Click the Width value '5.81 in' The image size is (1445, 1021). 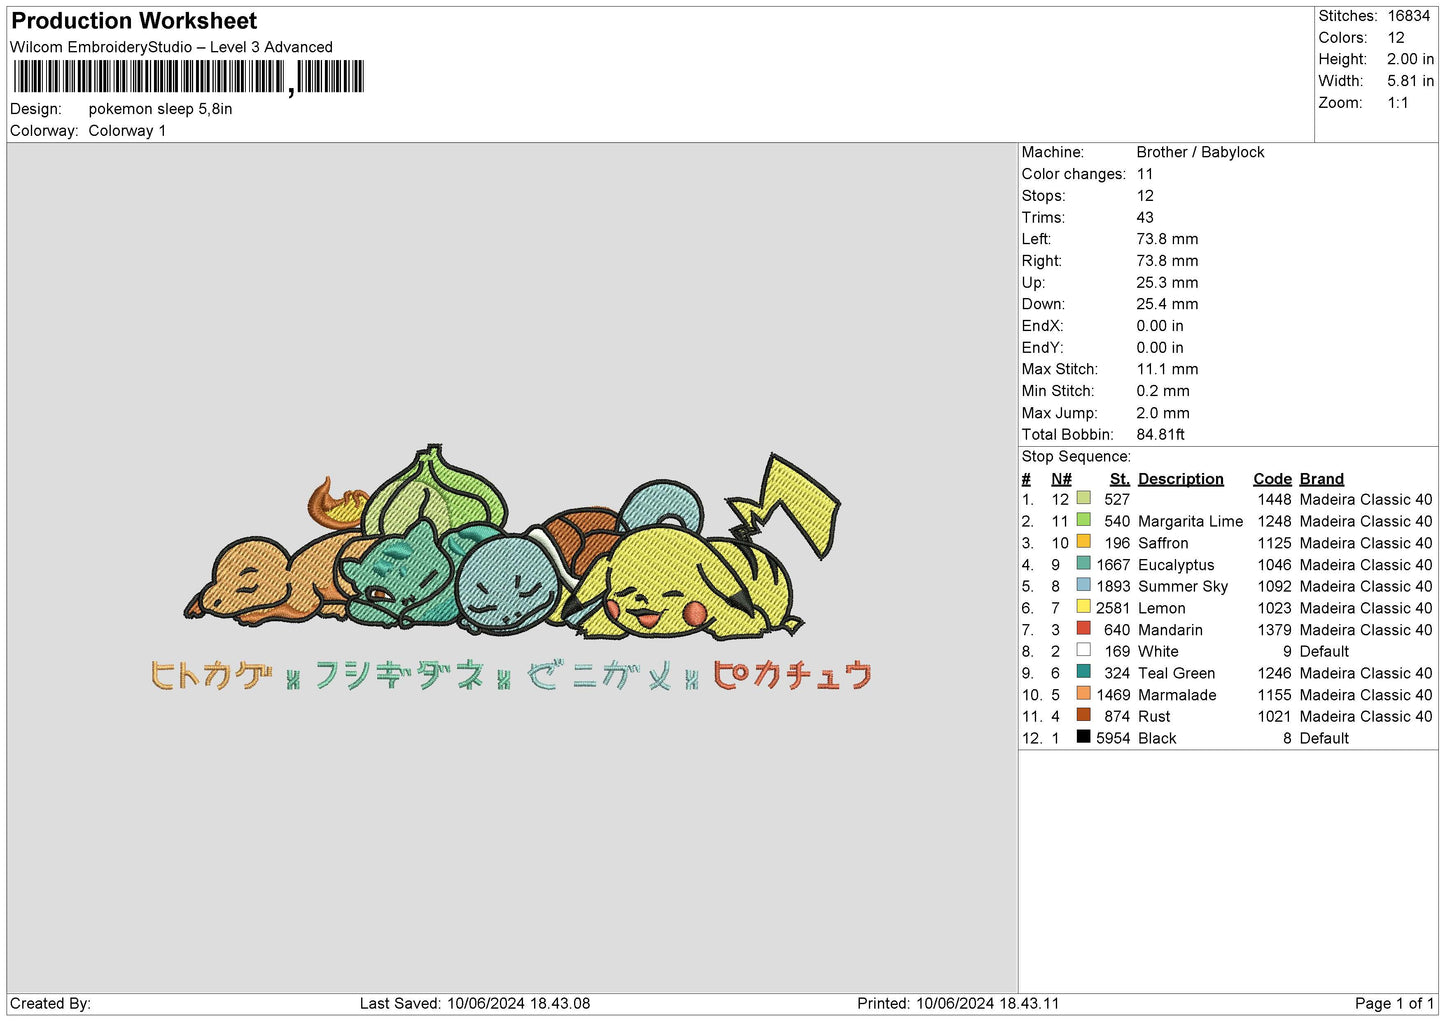(1410, 81)
